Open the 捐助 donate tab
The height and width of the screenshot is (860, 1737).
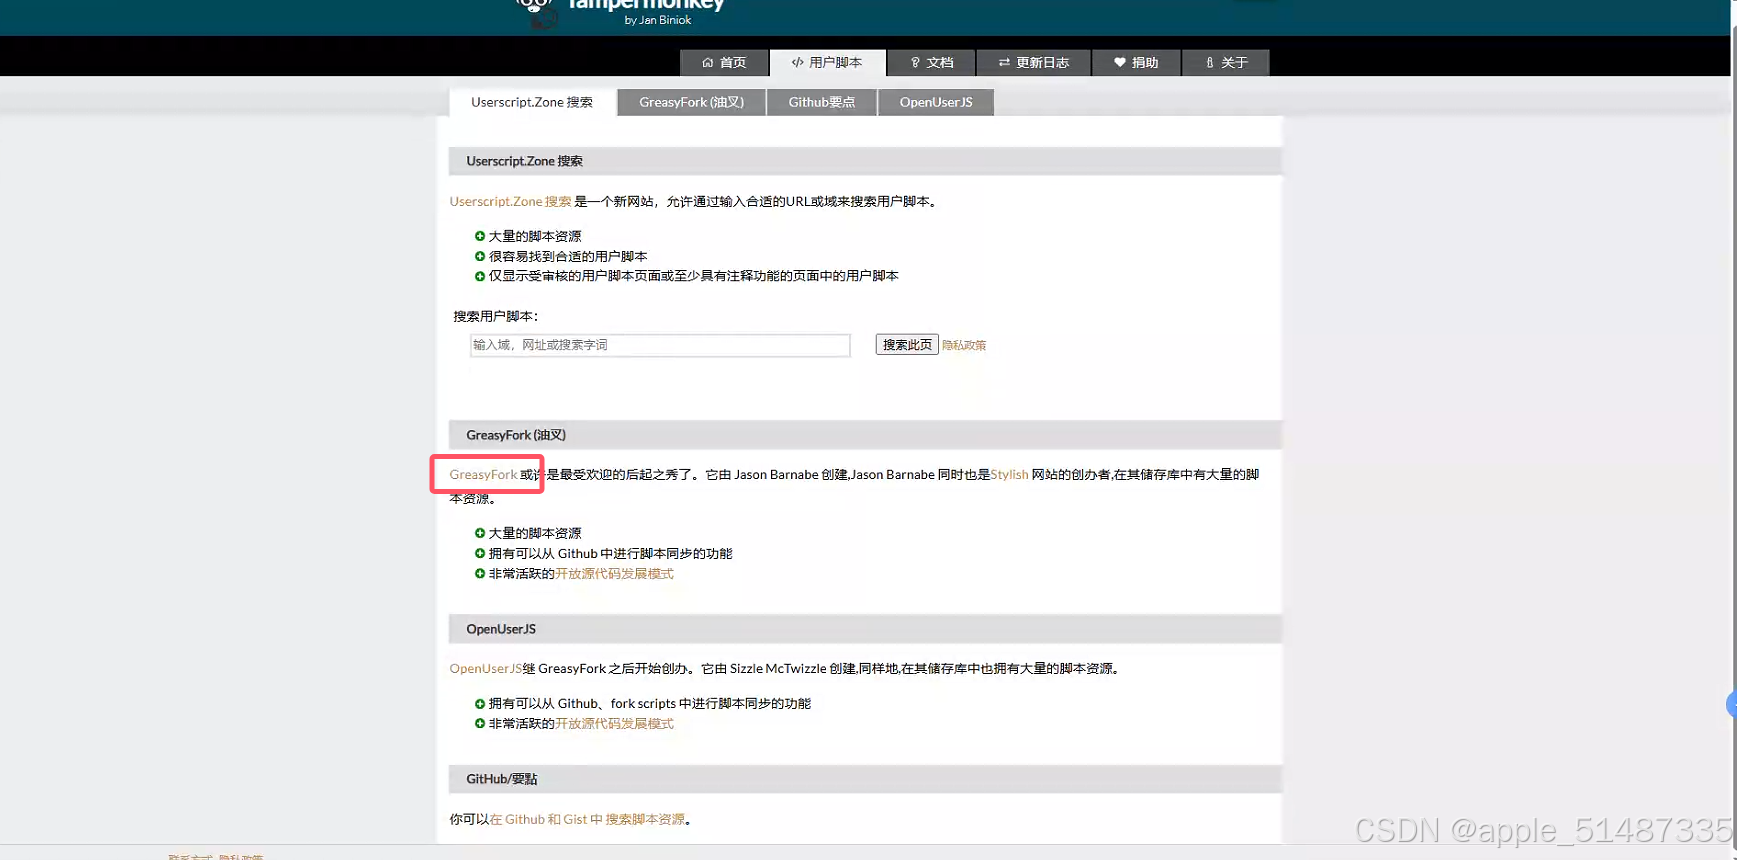pos(1136,63)
